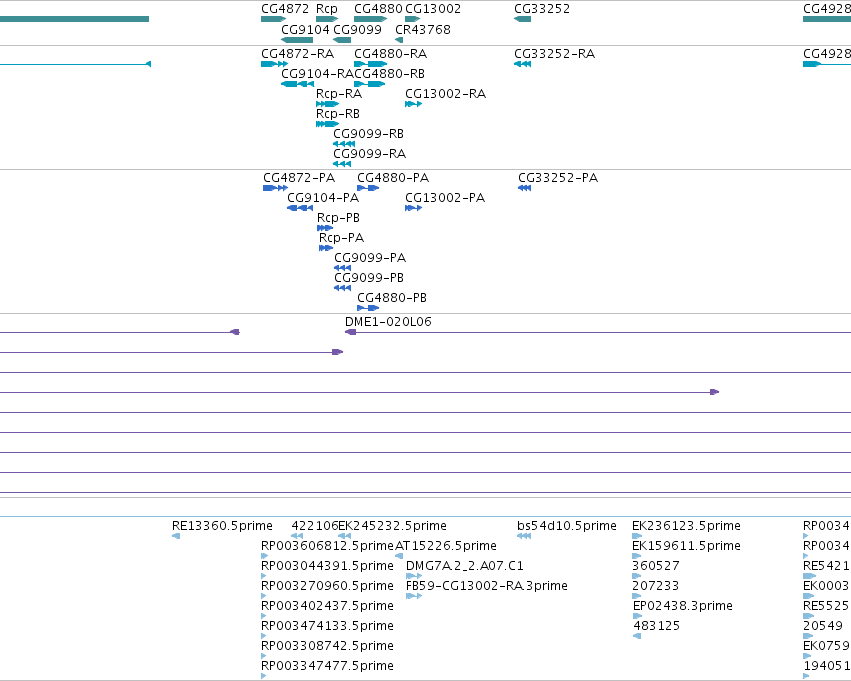Image resolution: width=851 pixels, height=681 pixels.
Task: Select transcript CG4872-RA
Action: (x=274, y=64)
